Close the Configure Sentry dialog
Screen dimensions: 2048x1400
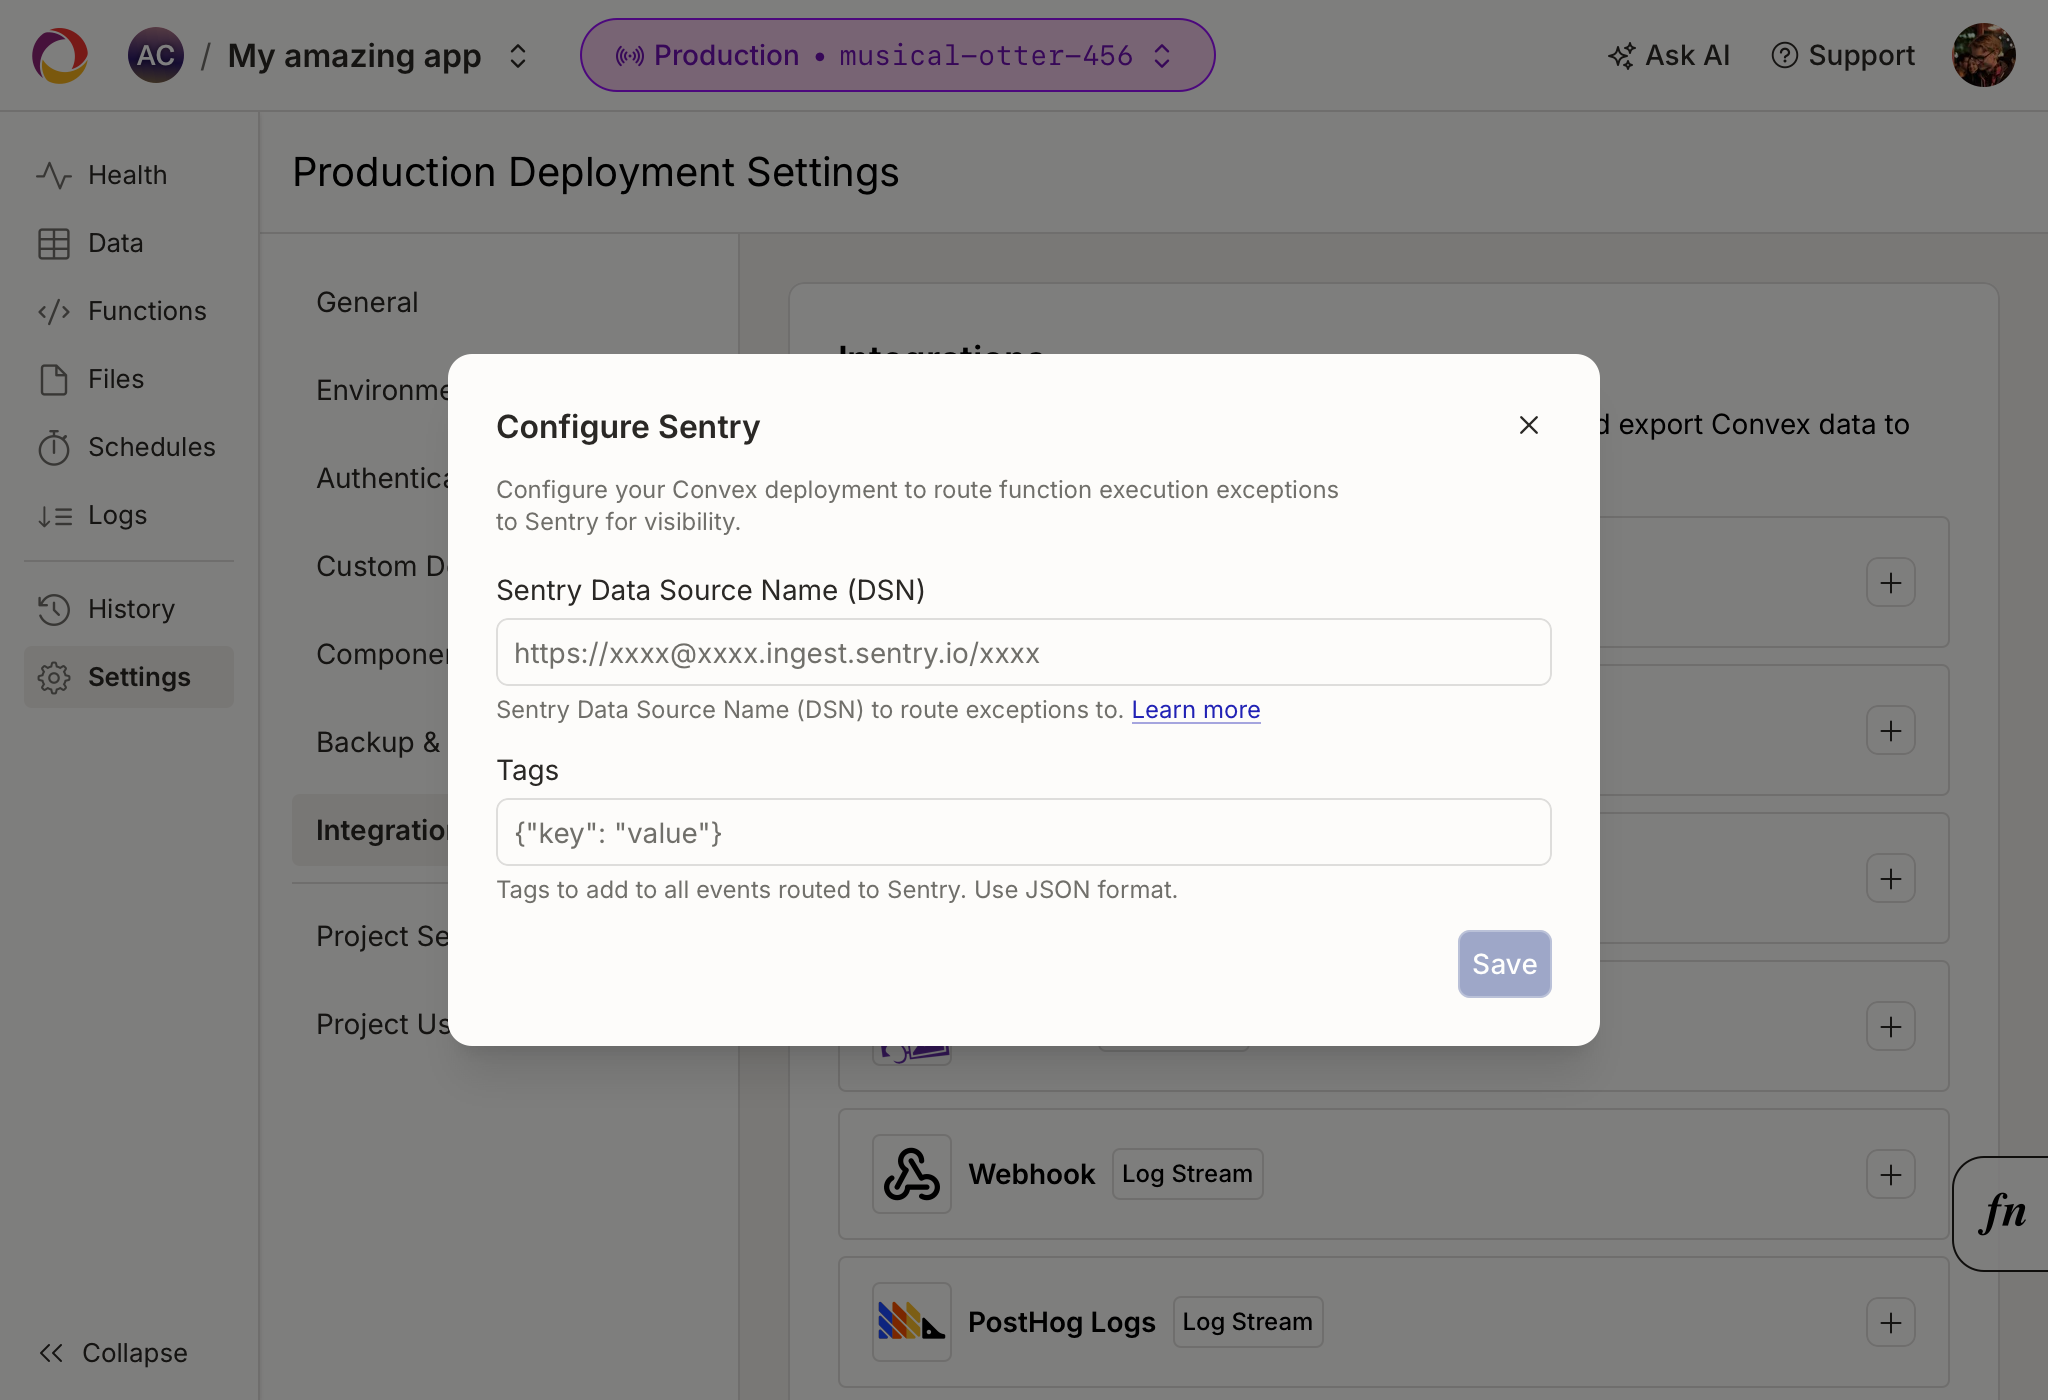(x=1528, y=425)
